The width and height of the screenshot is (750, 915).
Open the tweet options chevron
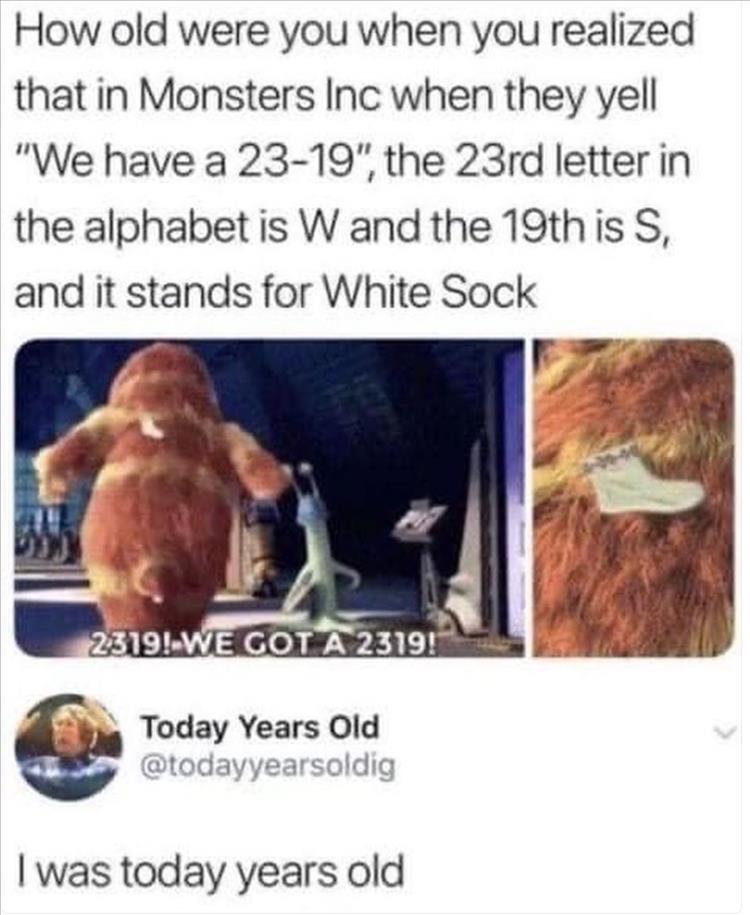(x=727, y=729)
